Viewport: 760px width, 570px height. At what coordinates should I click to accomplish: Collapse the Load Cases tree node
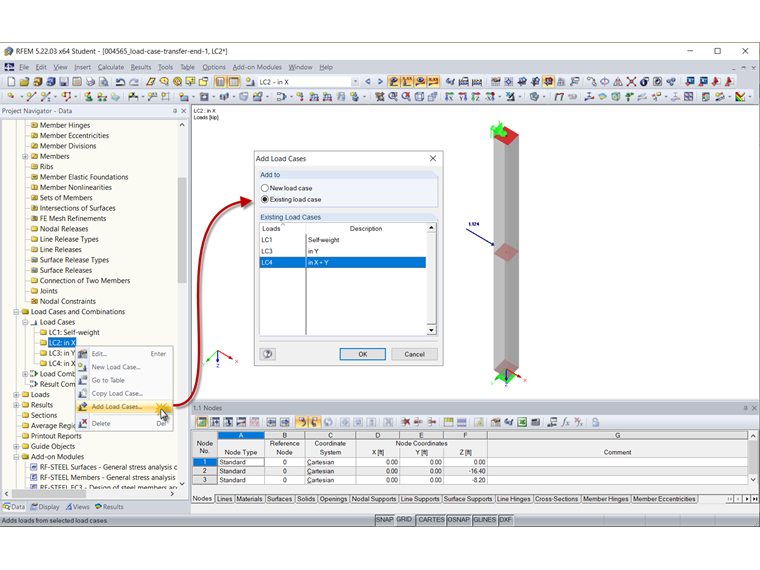pos(25,322)
